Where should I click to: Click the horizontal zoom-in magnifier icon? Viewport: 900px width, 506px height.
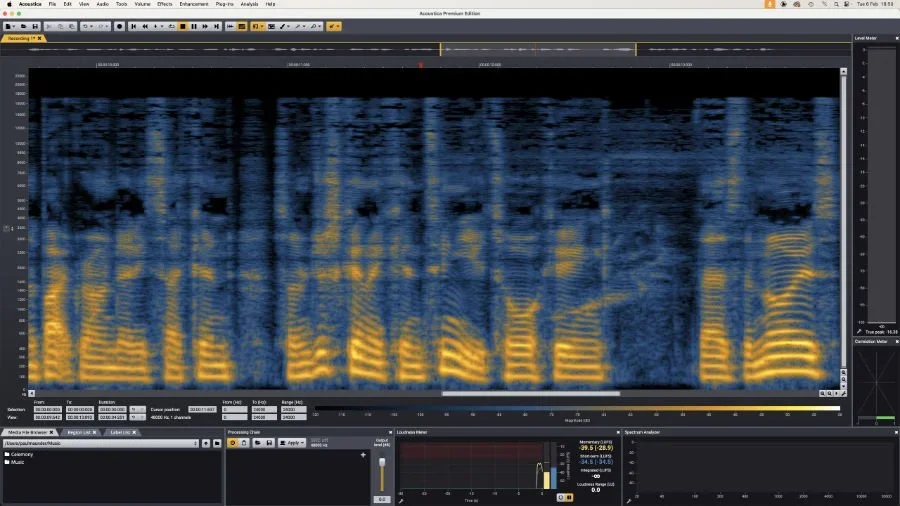pos(822,394)
